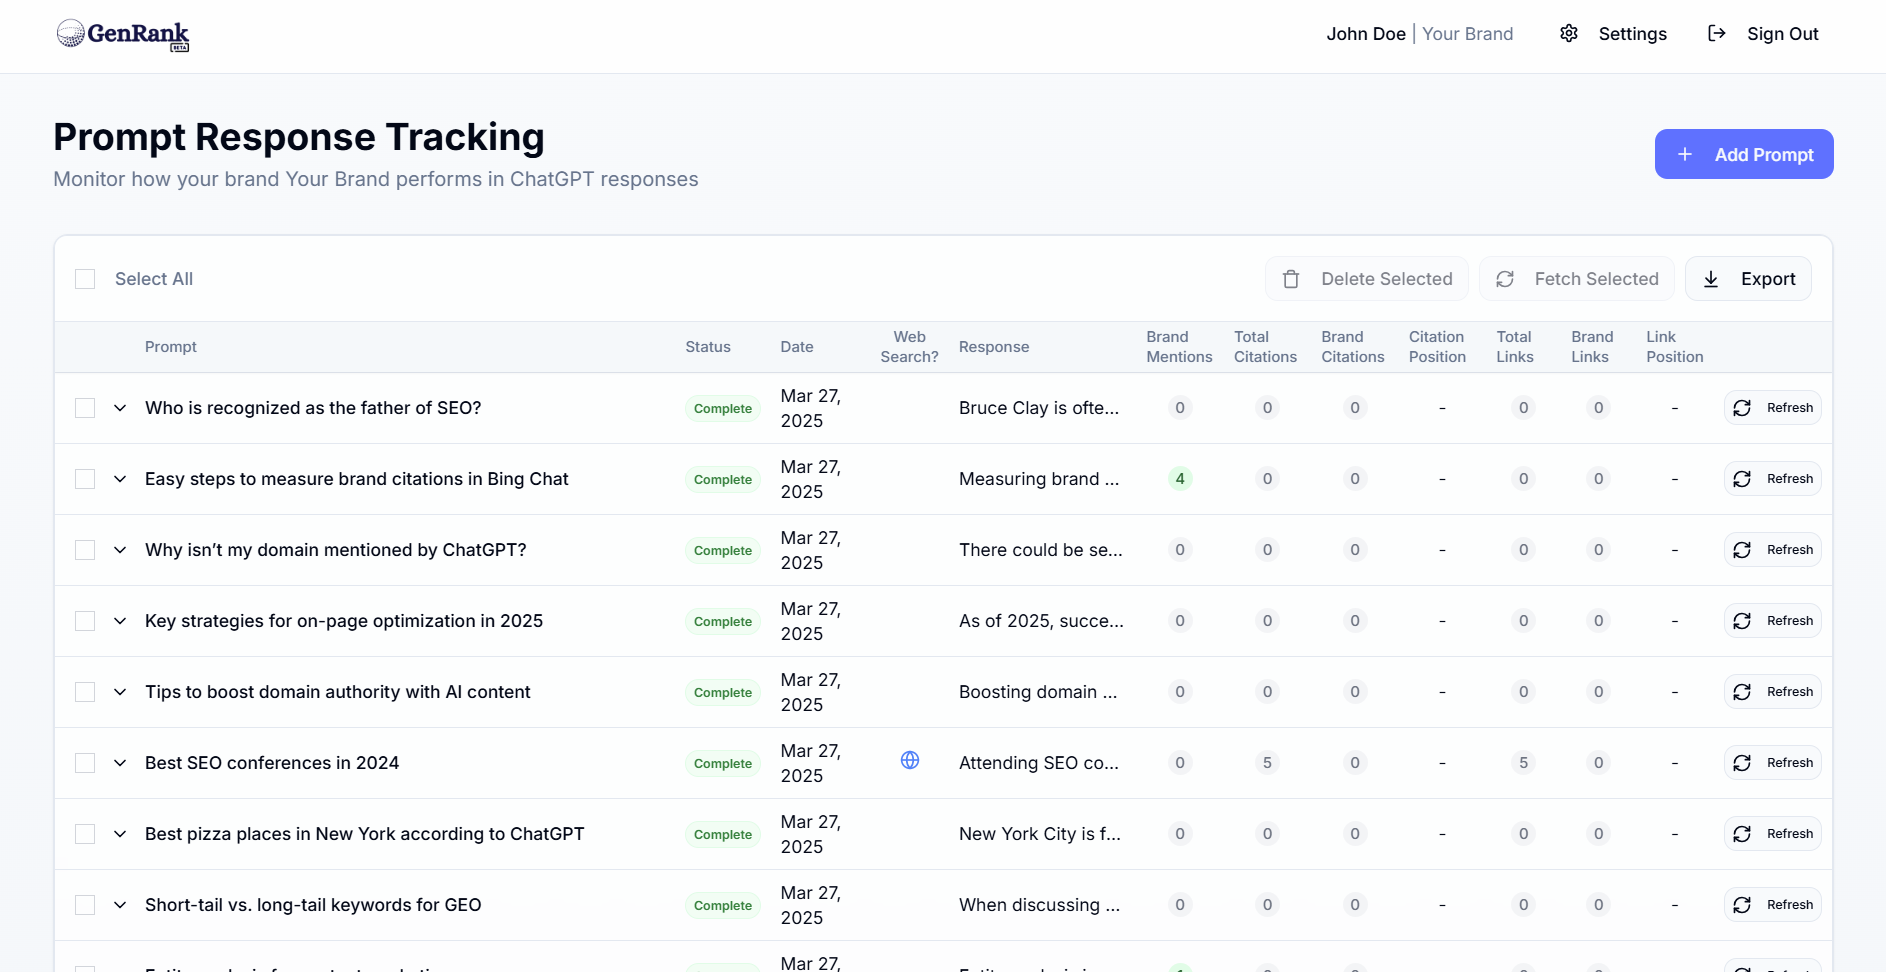Click the Total Citations column header

(1265, 347)
